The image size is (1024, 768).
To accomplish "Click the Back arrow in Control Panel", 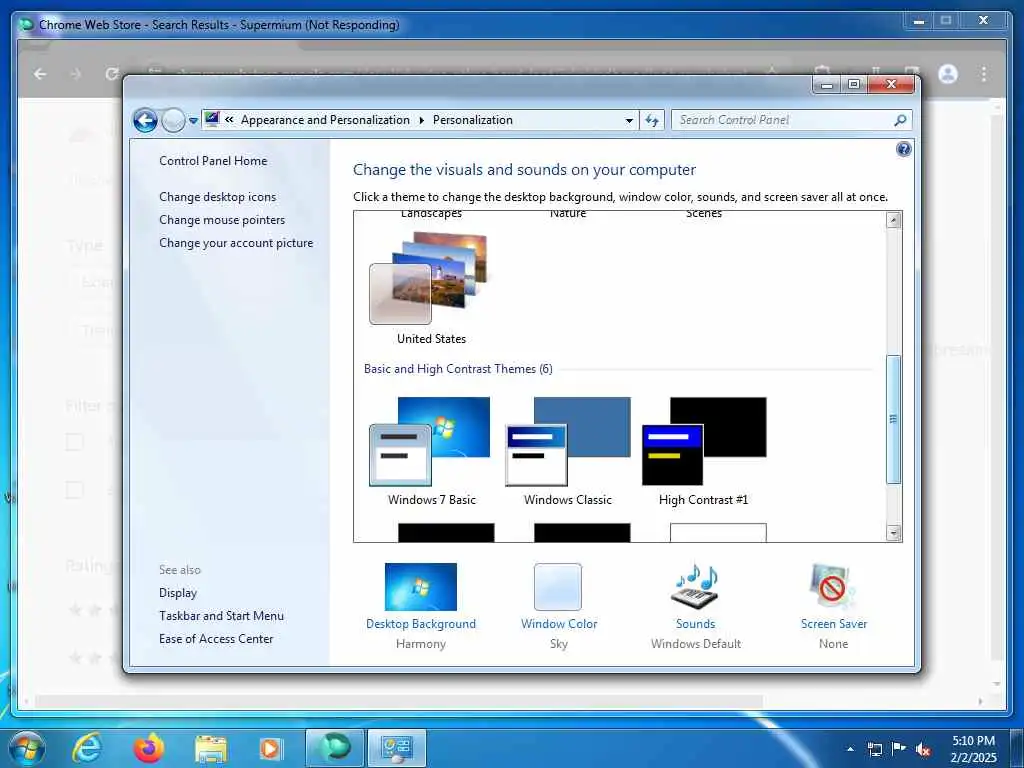I will (x=145, y=120).
